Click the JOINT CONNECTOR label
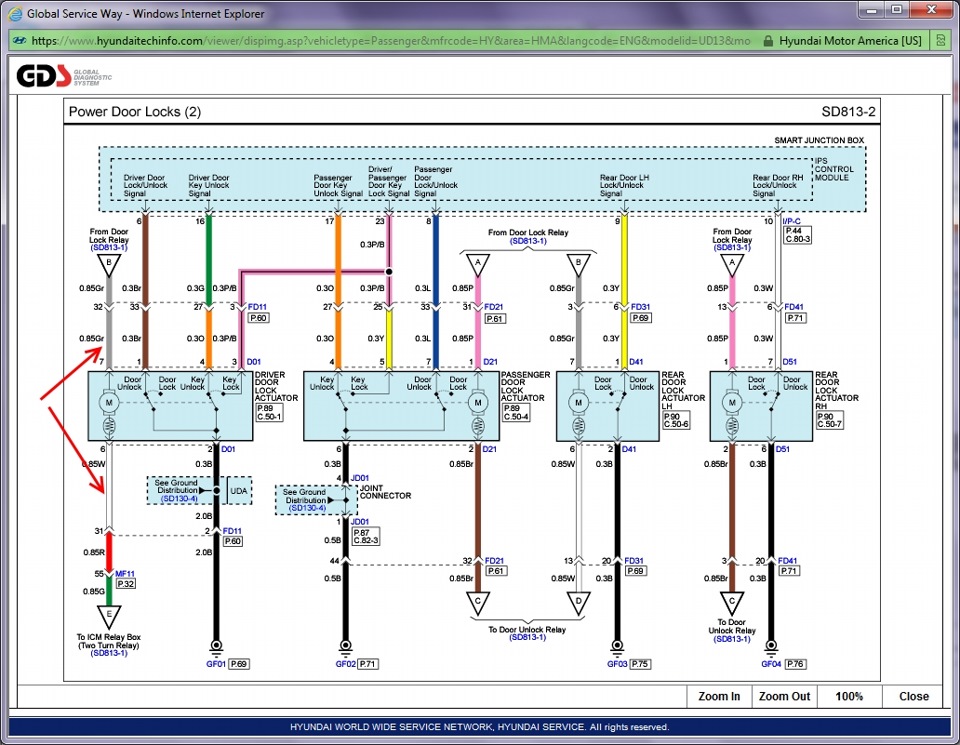960x745 pixels. 385,492
